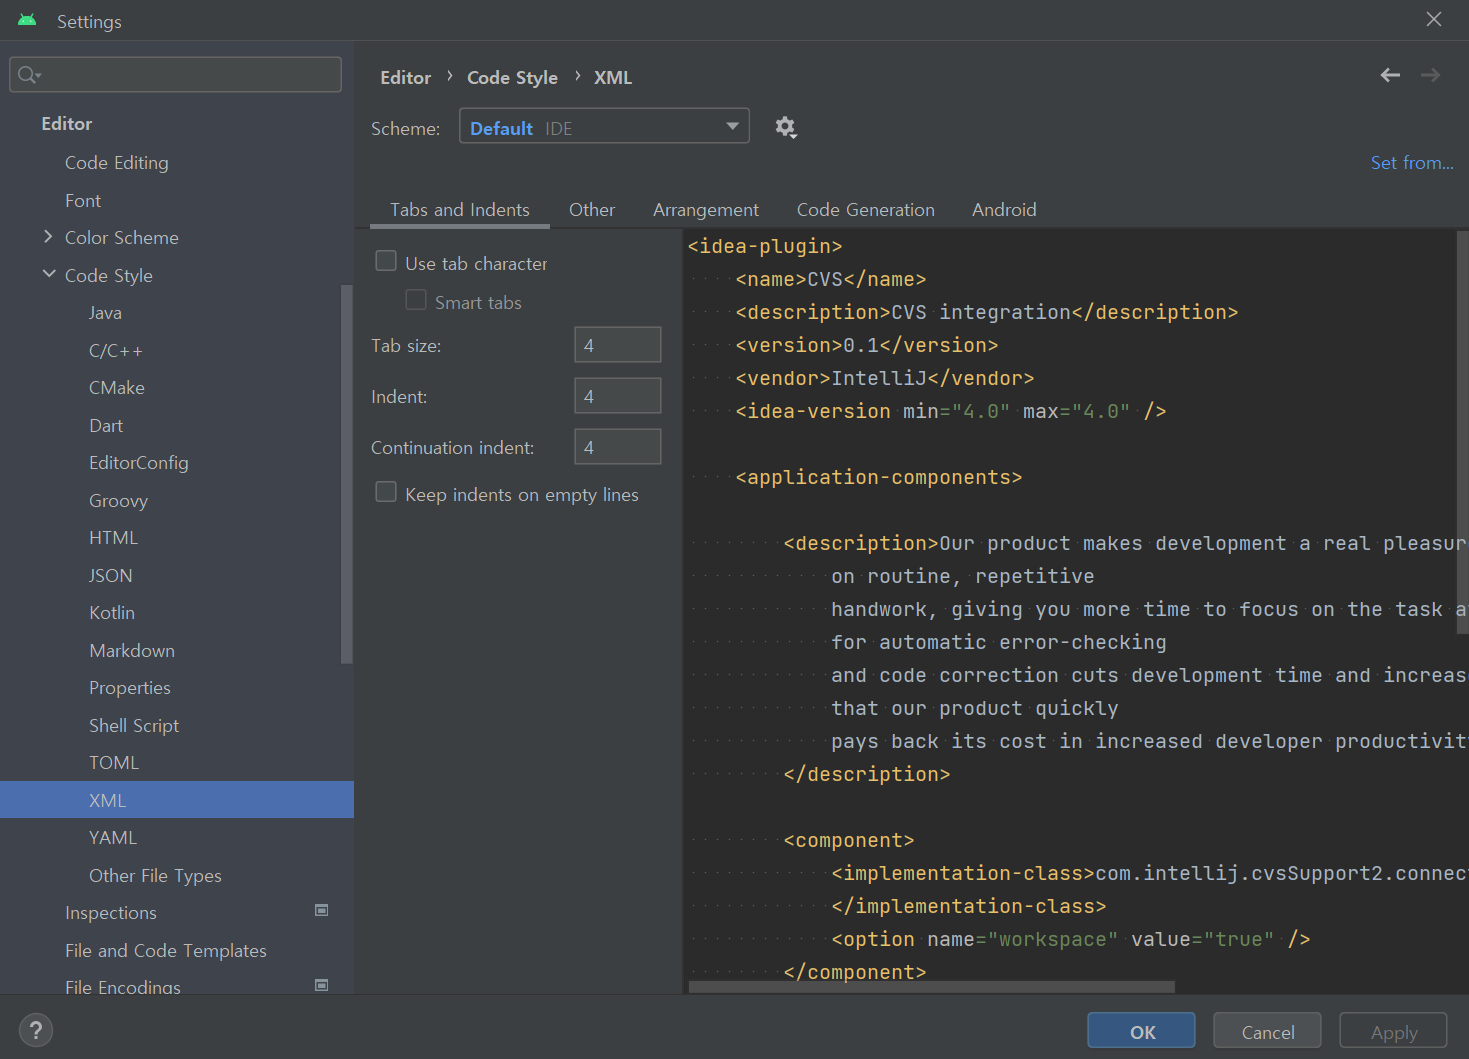Click the Cancel button
The width and height of the screenshot is (1469, 1059).
[x=1268, y=1032]
